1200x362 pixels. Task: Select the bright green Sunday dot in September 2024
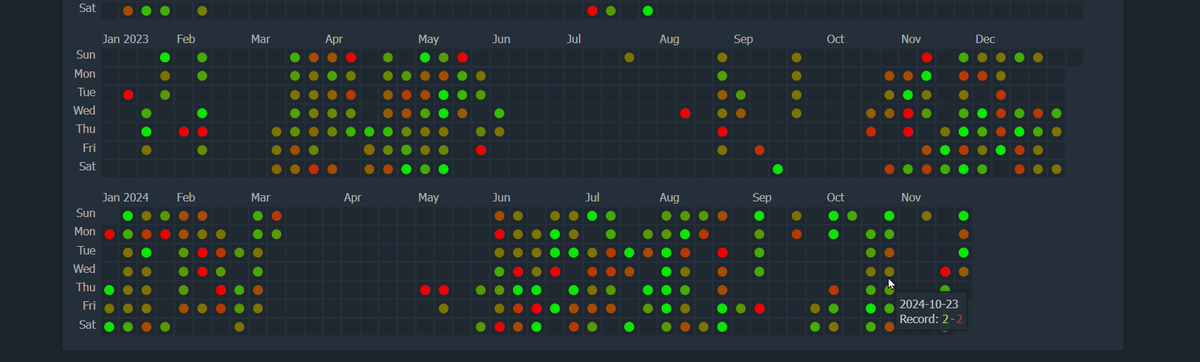coord(759,215)
